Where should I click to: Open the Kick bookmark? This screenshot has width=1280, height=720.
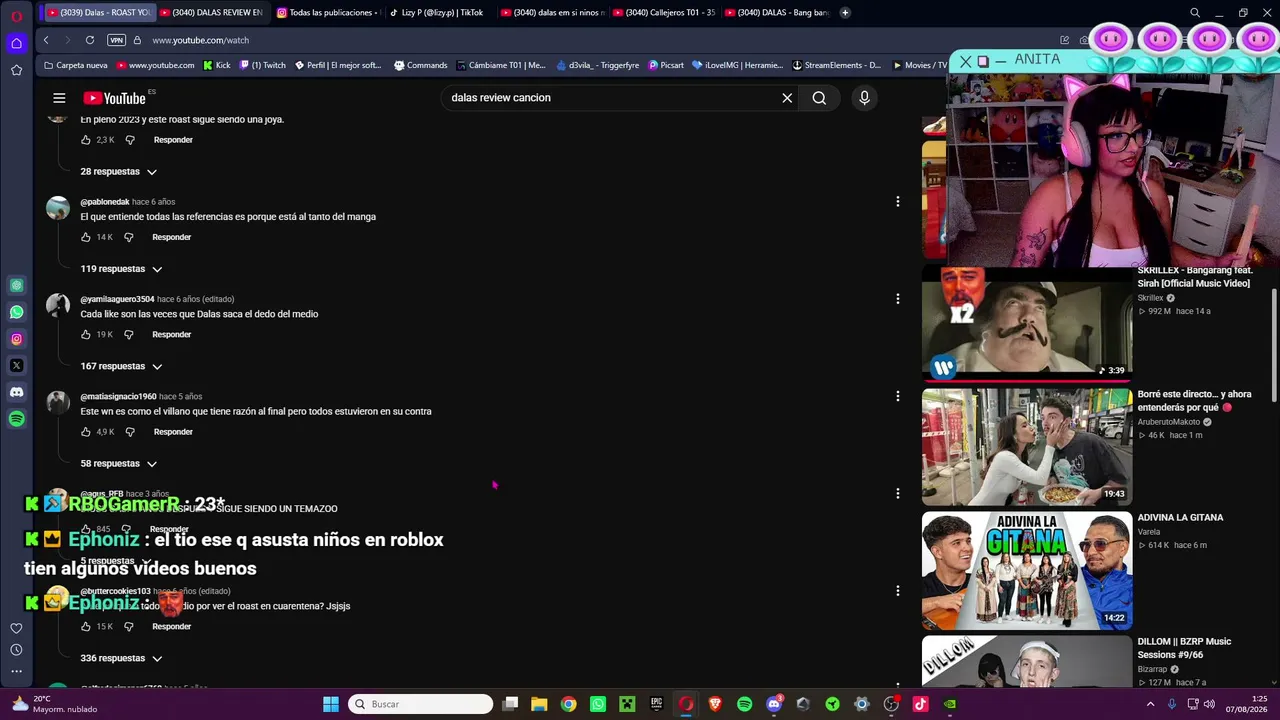click(217, 65)
